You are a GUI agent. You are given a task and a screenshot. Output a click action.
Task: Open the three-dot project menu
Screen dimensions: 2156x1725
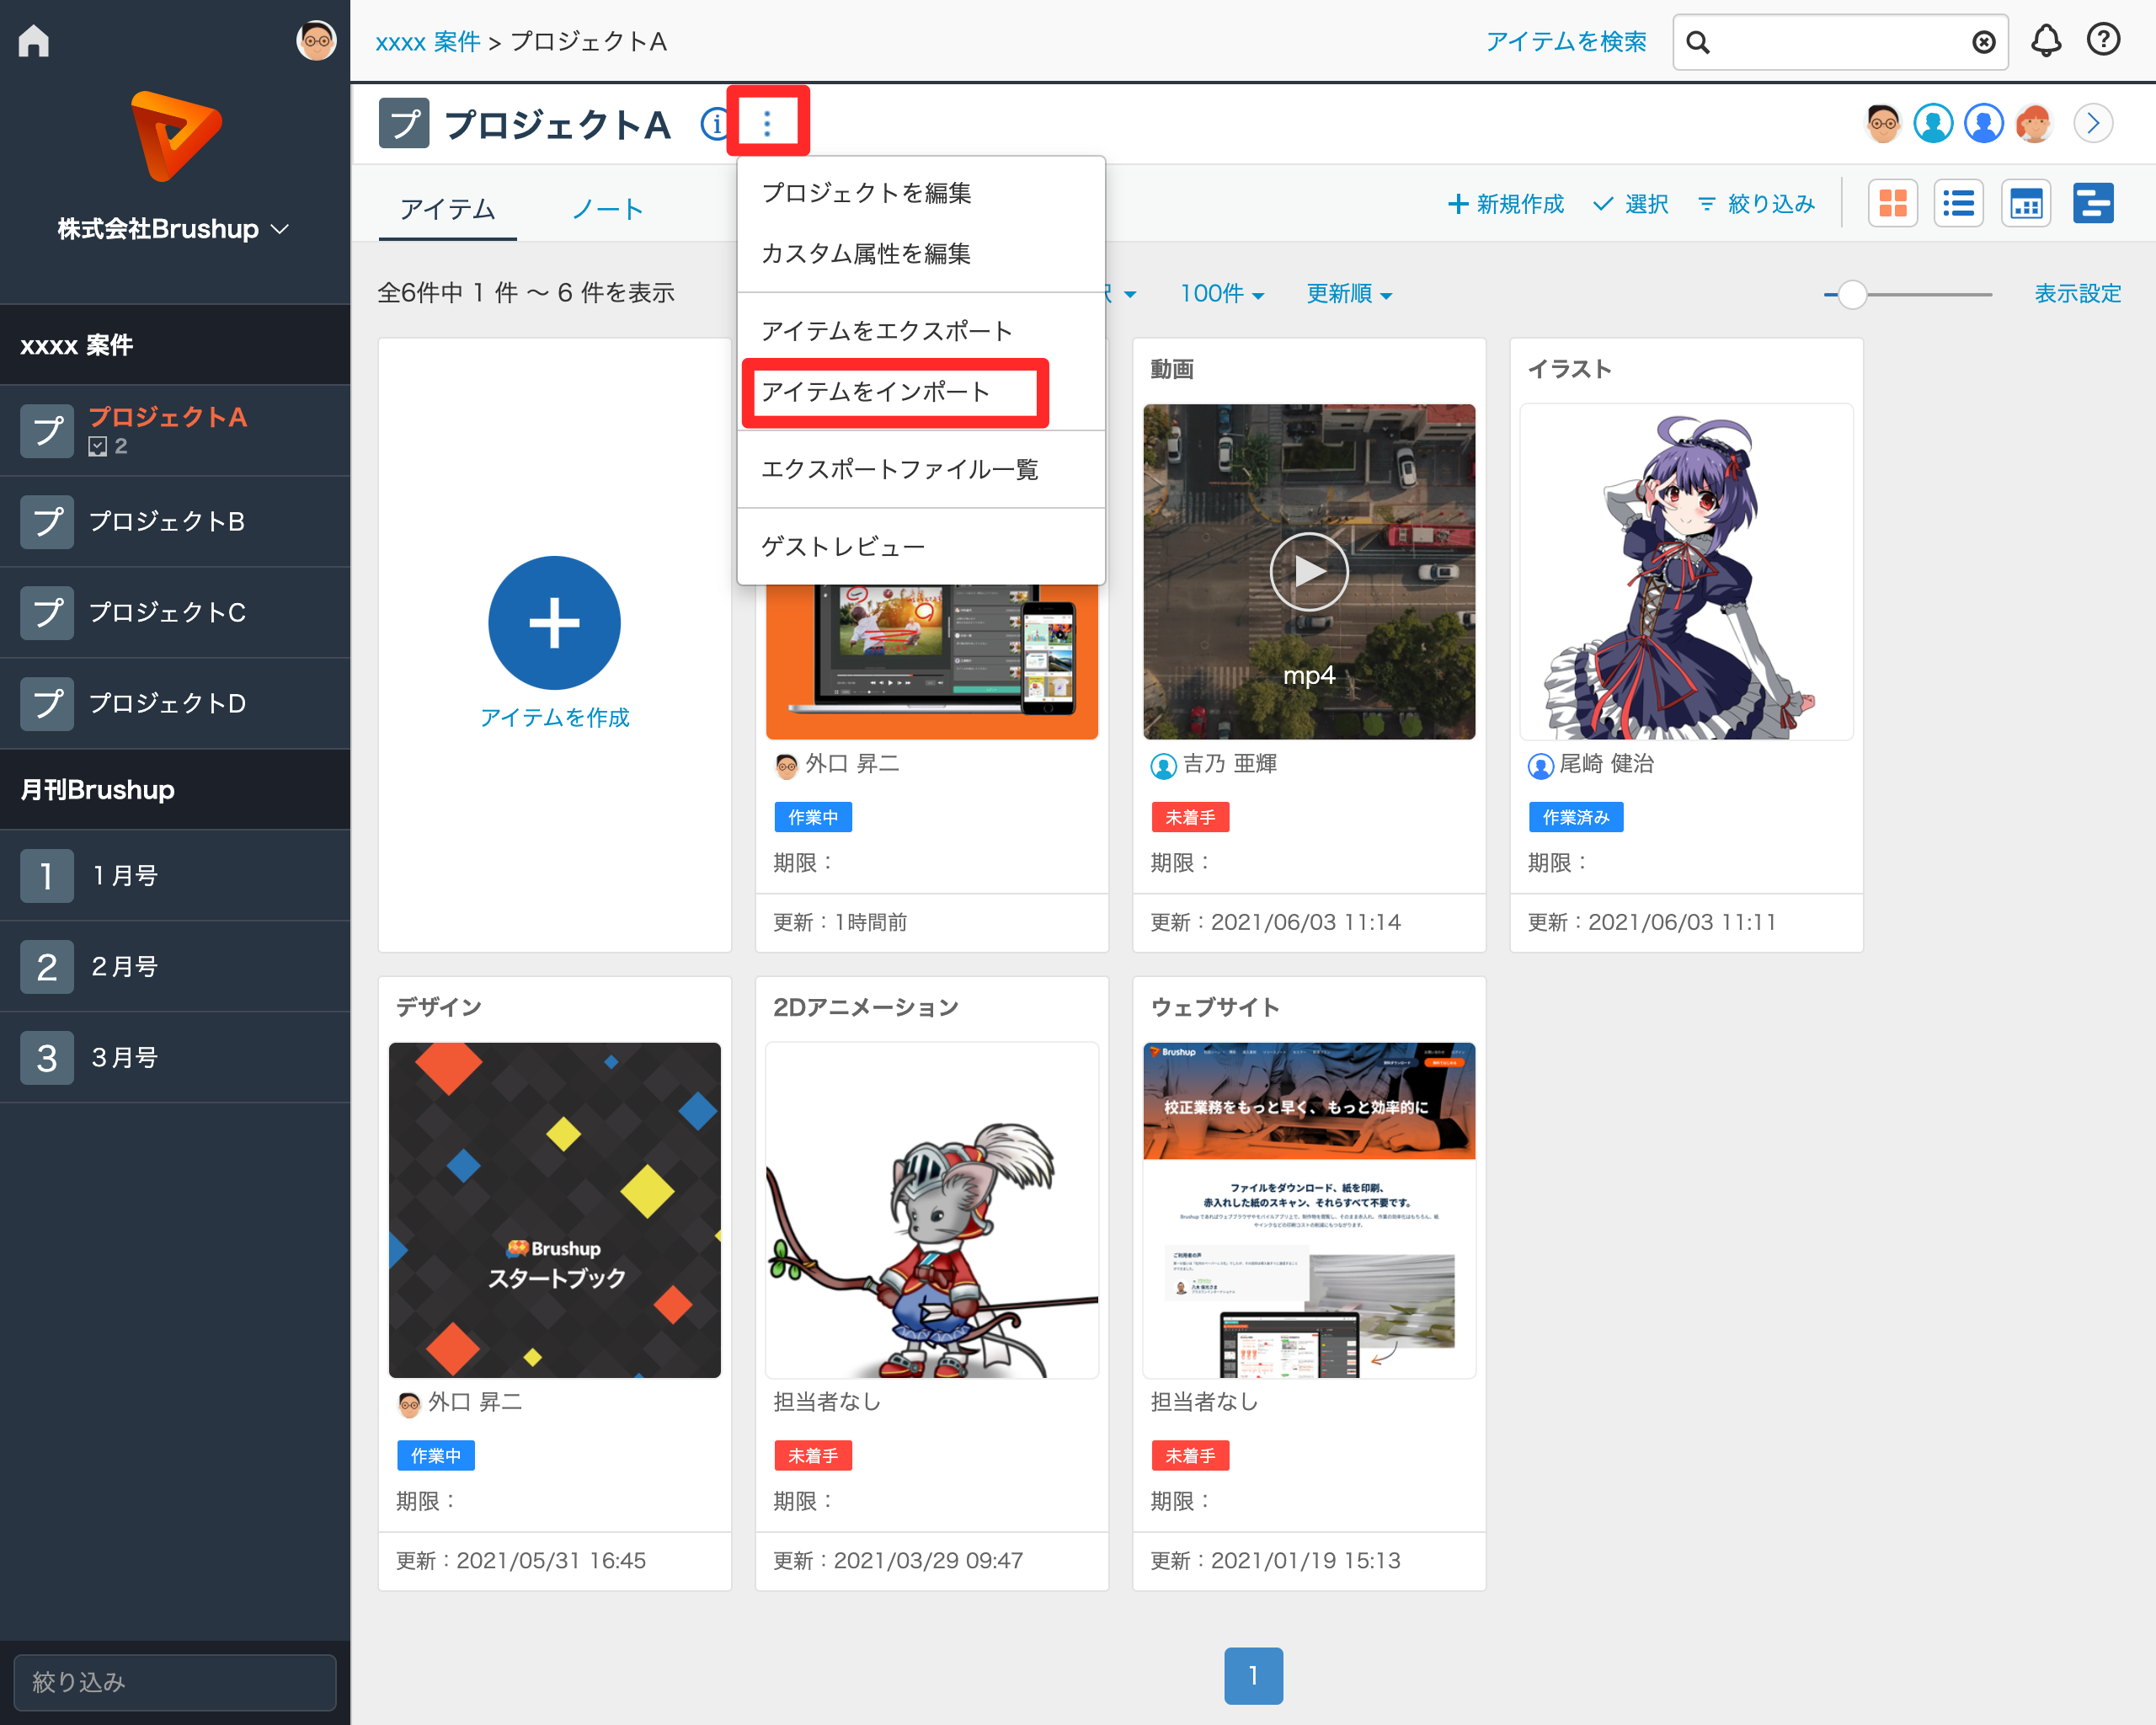[x=767, y=123]
